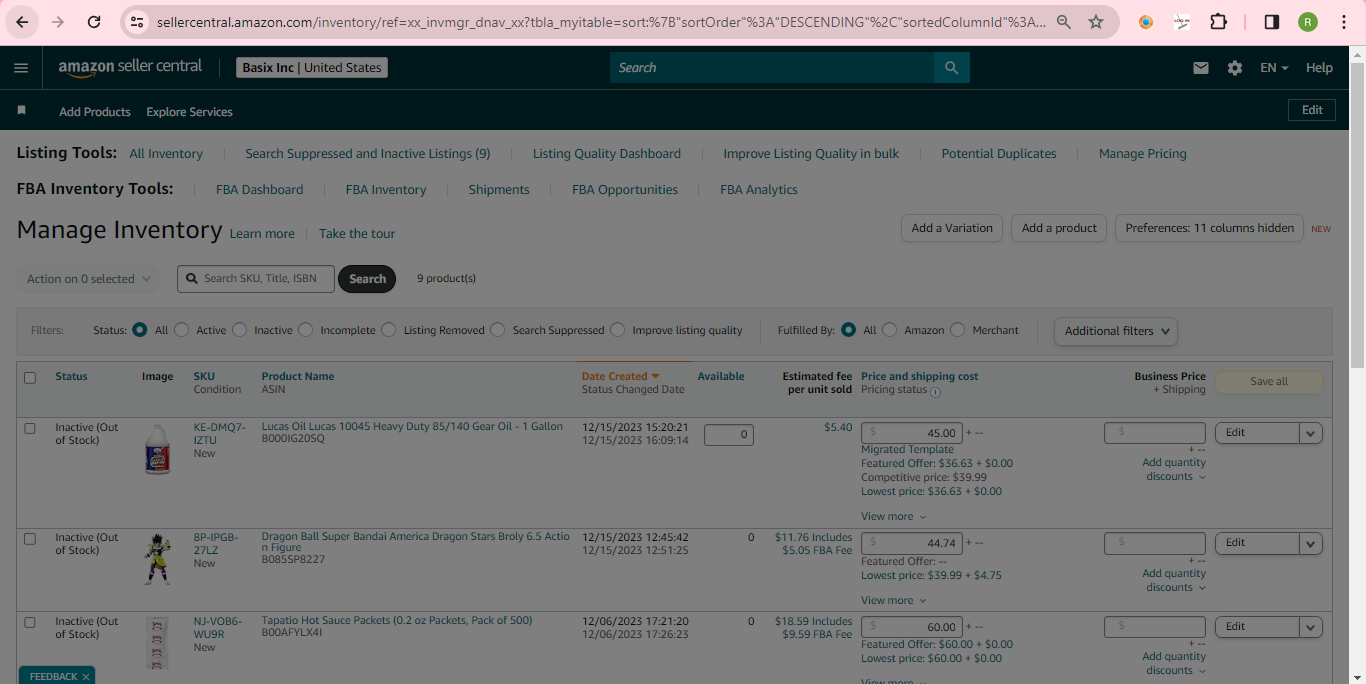Click Take the tour link
Screen dimensions: 1366x684
click(x=357, y=234)
